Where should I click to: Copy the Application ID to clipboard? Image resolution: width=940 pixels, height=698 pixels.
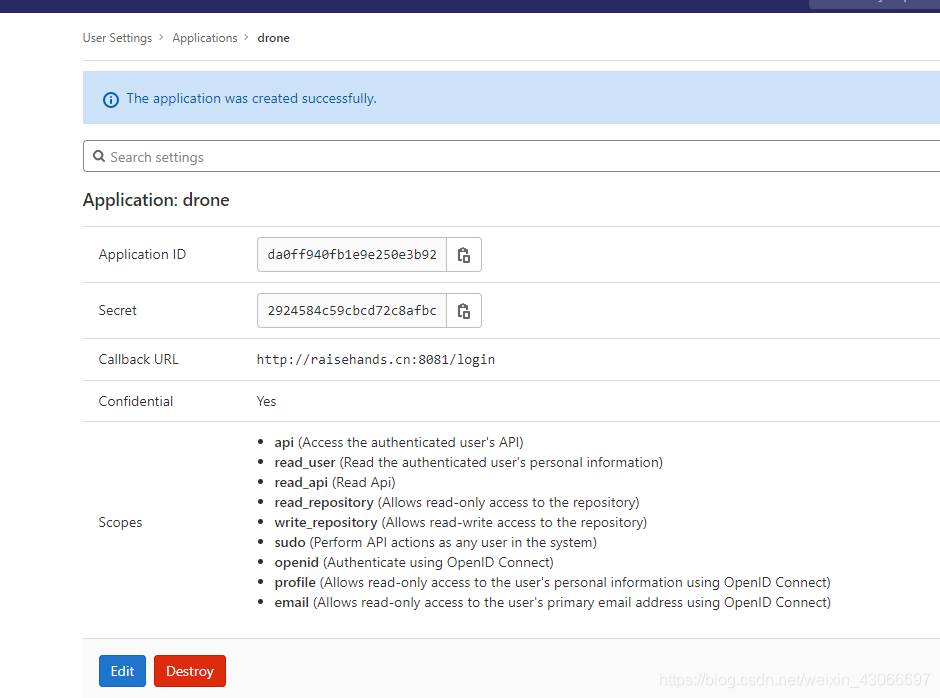tap(464, 255)
